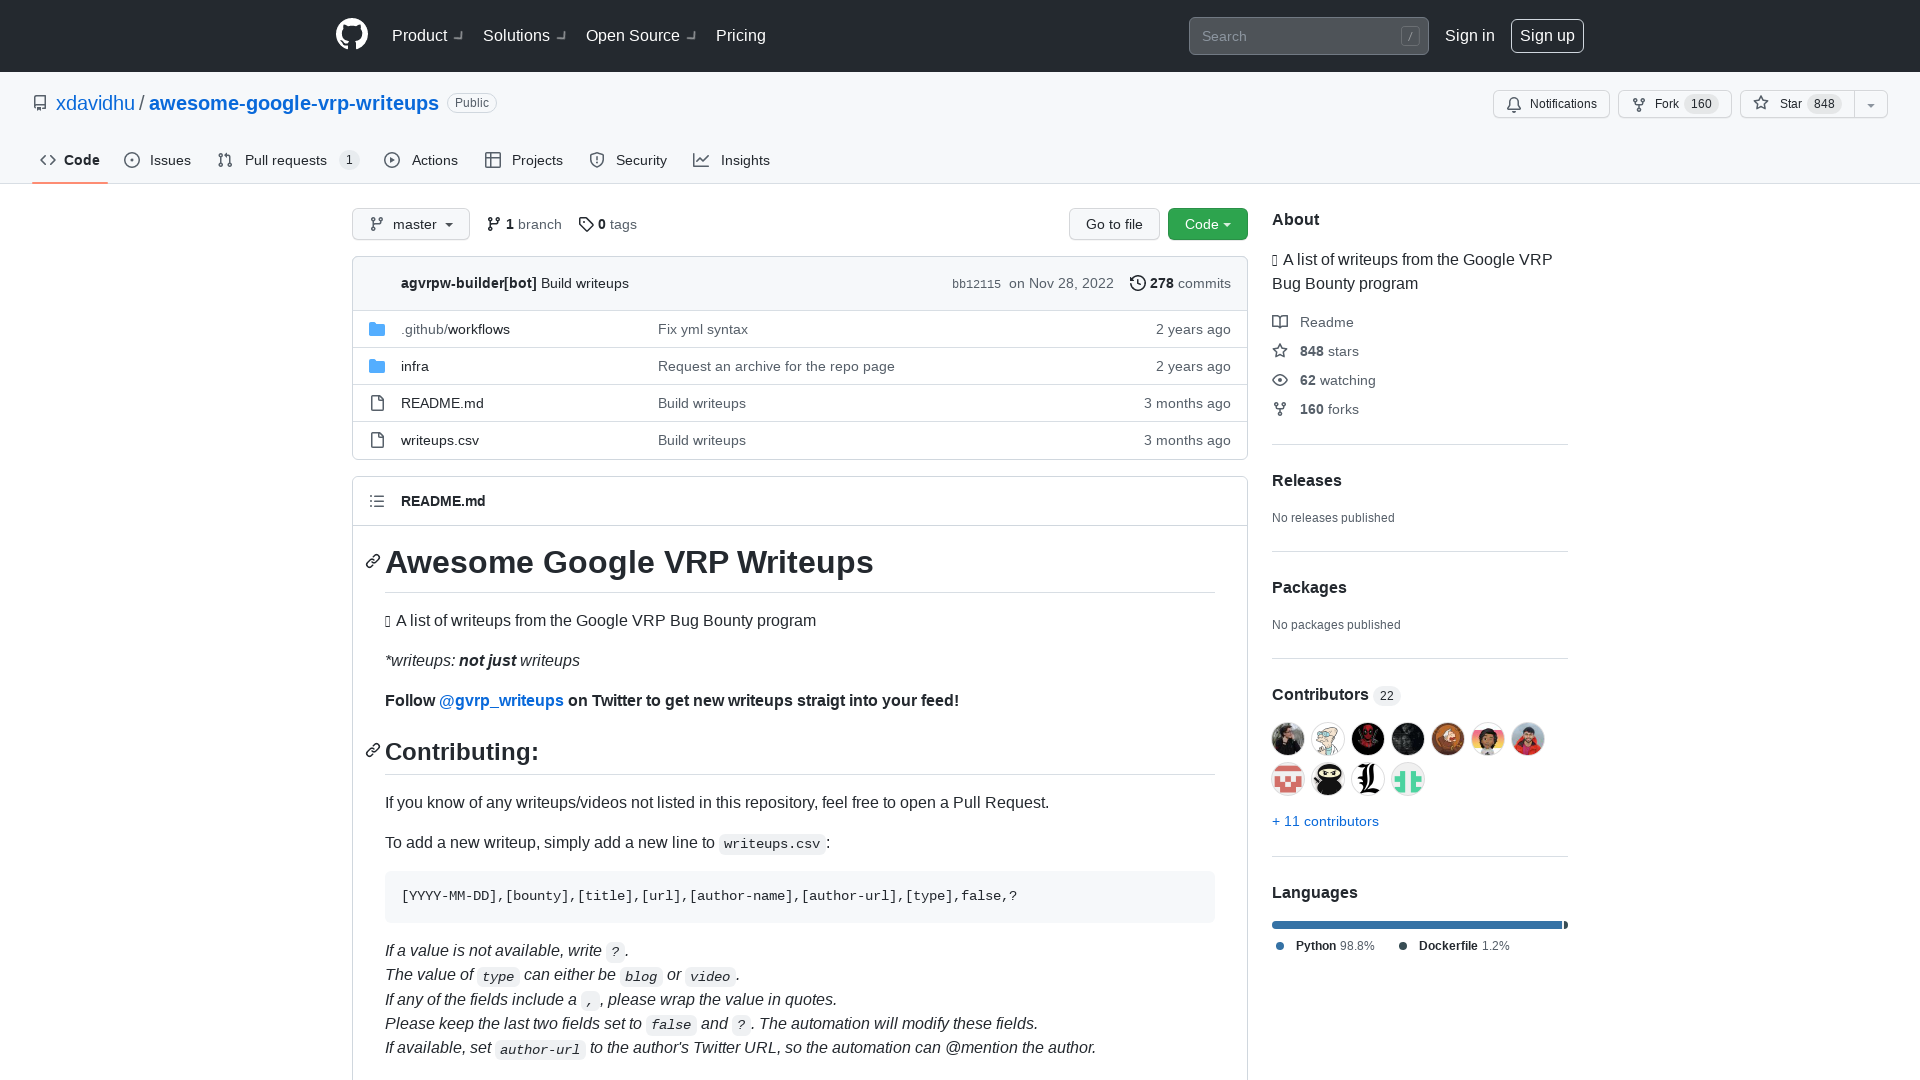Open the green pixel contributor avatar
1920x1080 pixels.
[x=1408, y=779]
